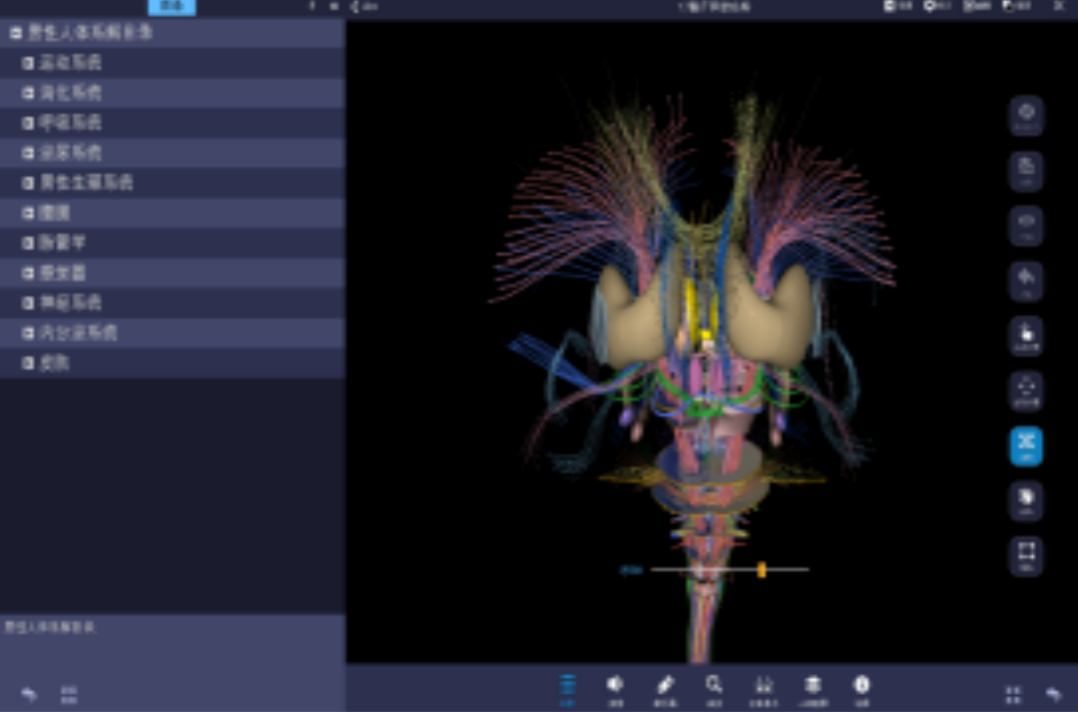Select the 呼吸系统 item in the tree
Viewport: 1078px width, 712px height.
coord(71,123)
